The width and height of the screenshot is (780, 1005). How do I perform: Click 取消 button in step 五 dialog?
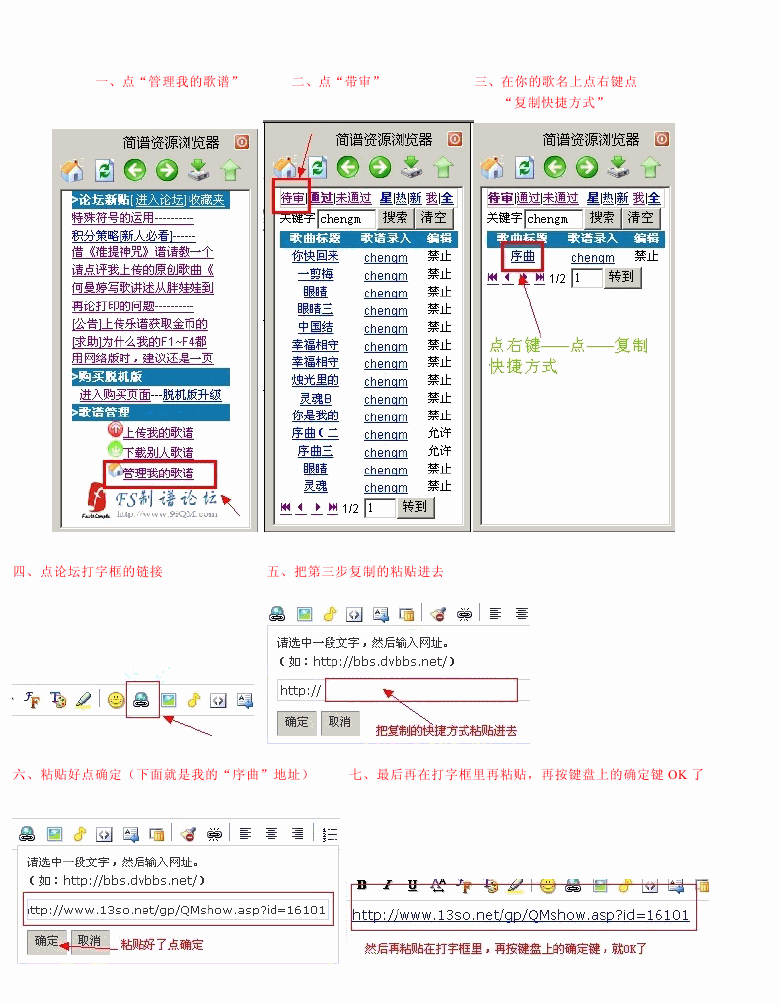tap(340, 722)
